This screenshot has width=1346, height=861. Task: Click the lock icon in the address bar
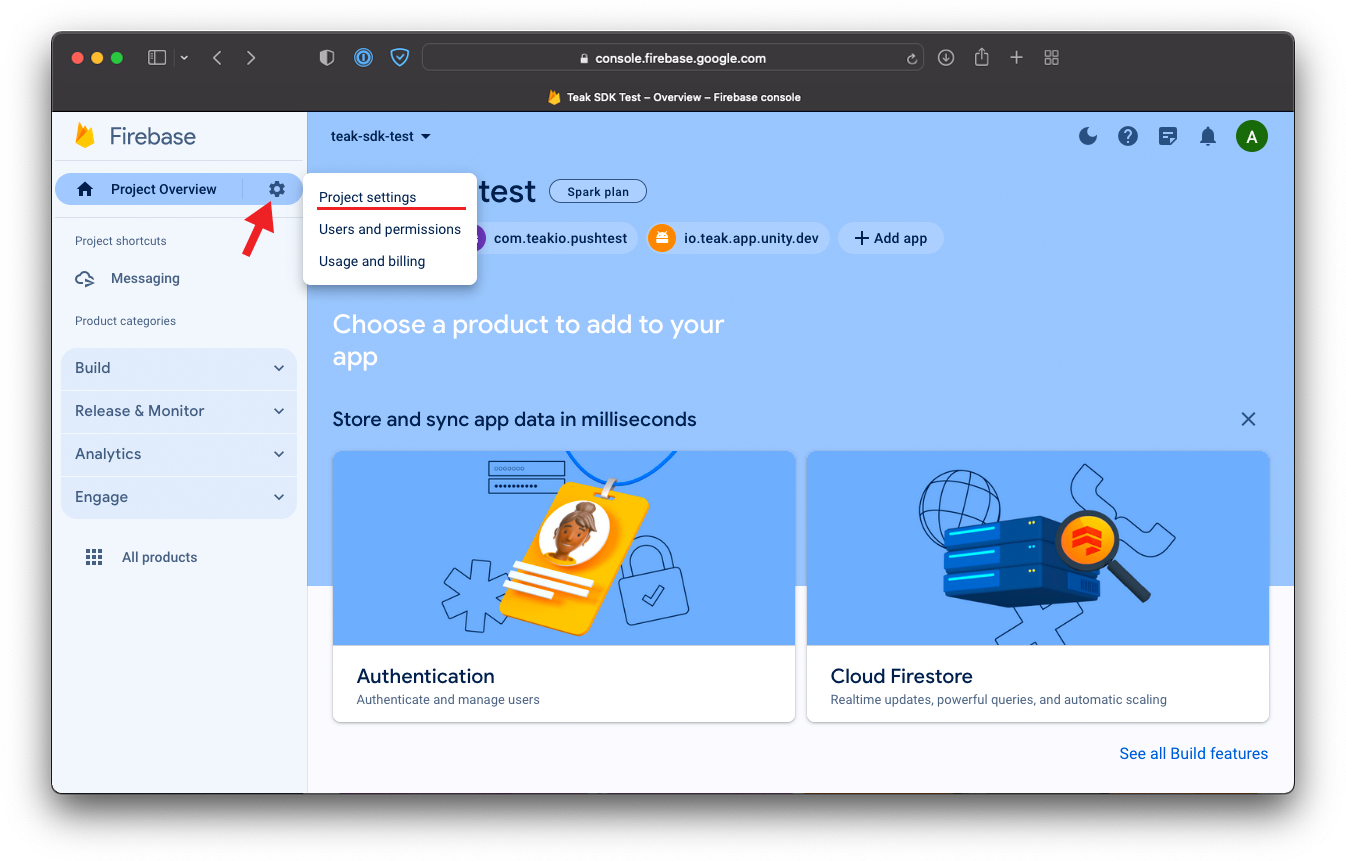point(585,58)
